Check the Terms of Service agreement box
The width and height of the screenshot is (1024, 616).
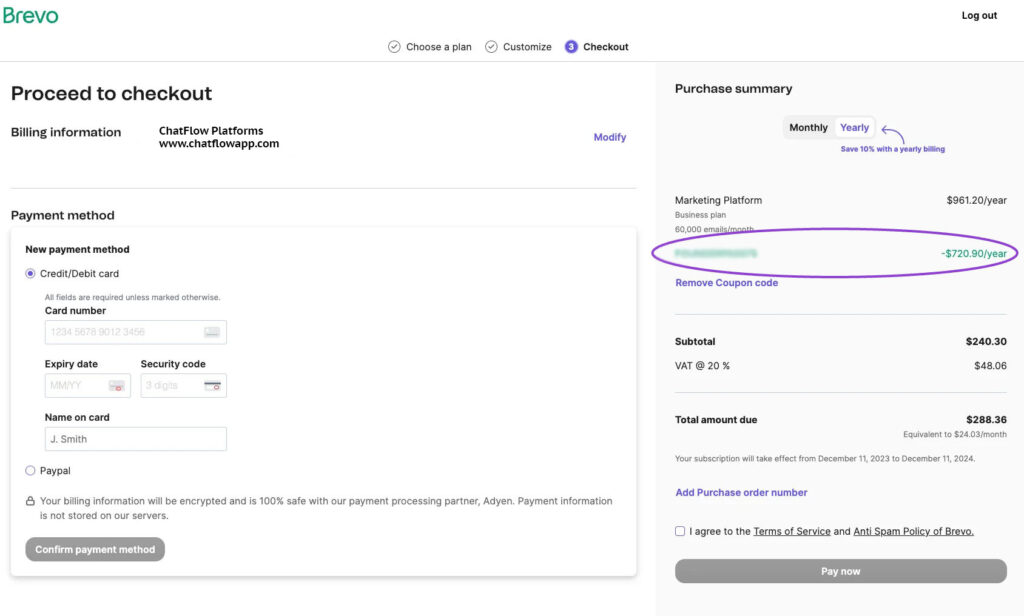(x=680, y=531)
